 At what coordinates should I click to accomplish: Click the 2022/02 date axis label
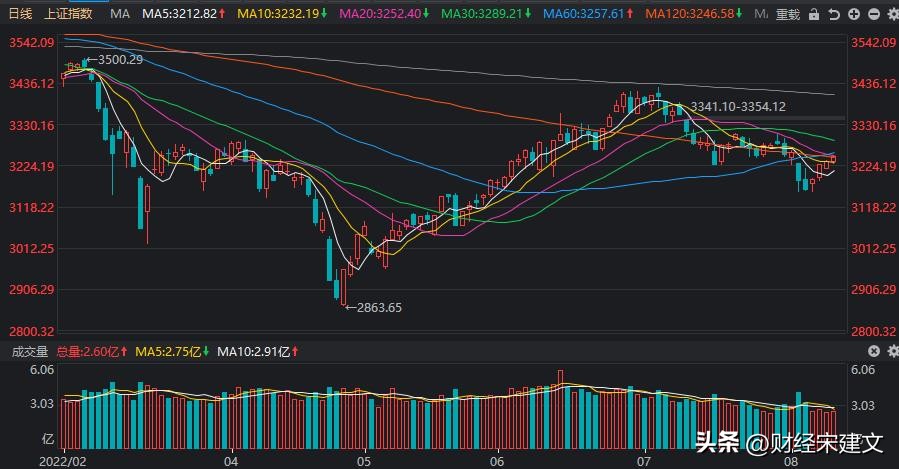pos(62,462)
